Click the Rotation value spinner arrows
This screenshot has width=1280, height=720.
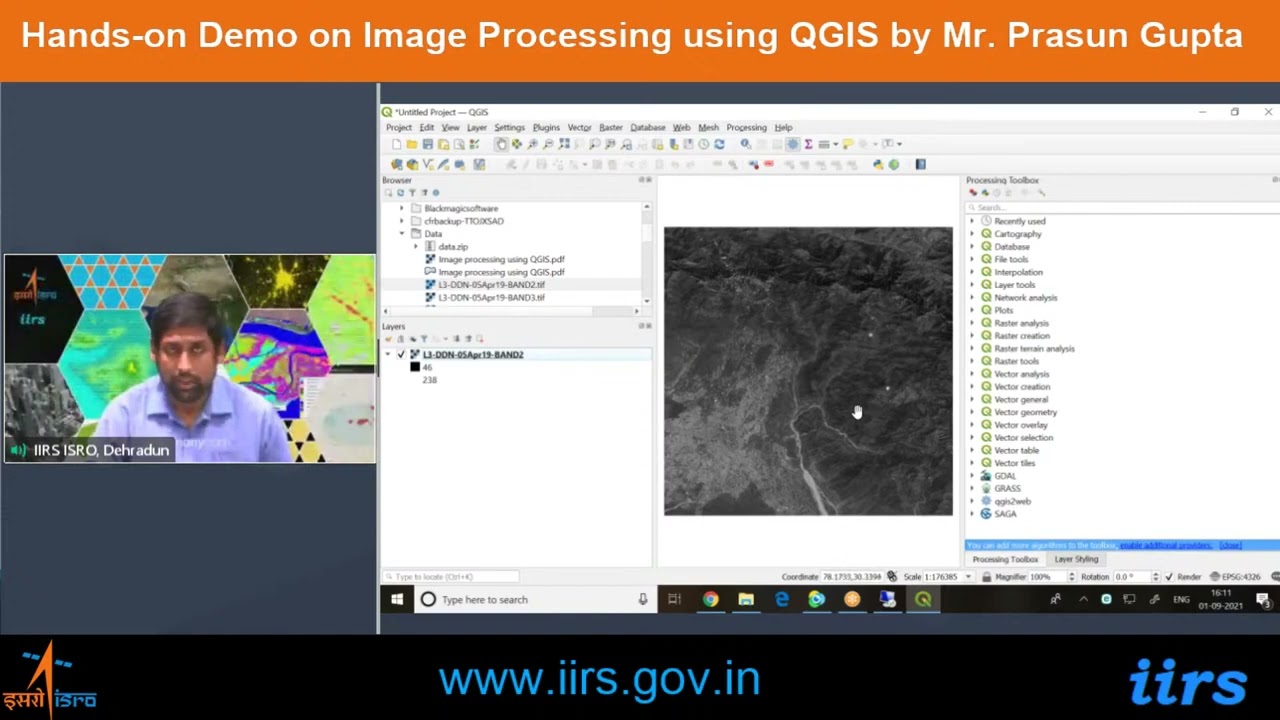1155,577
